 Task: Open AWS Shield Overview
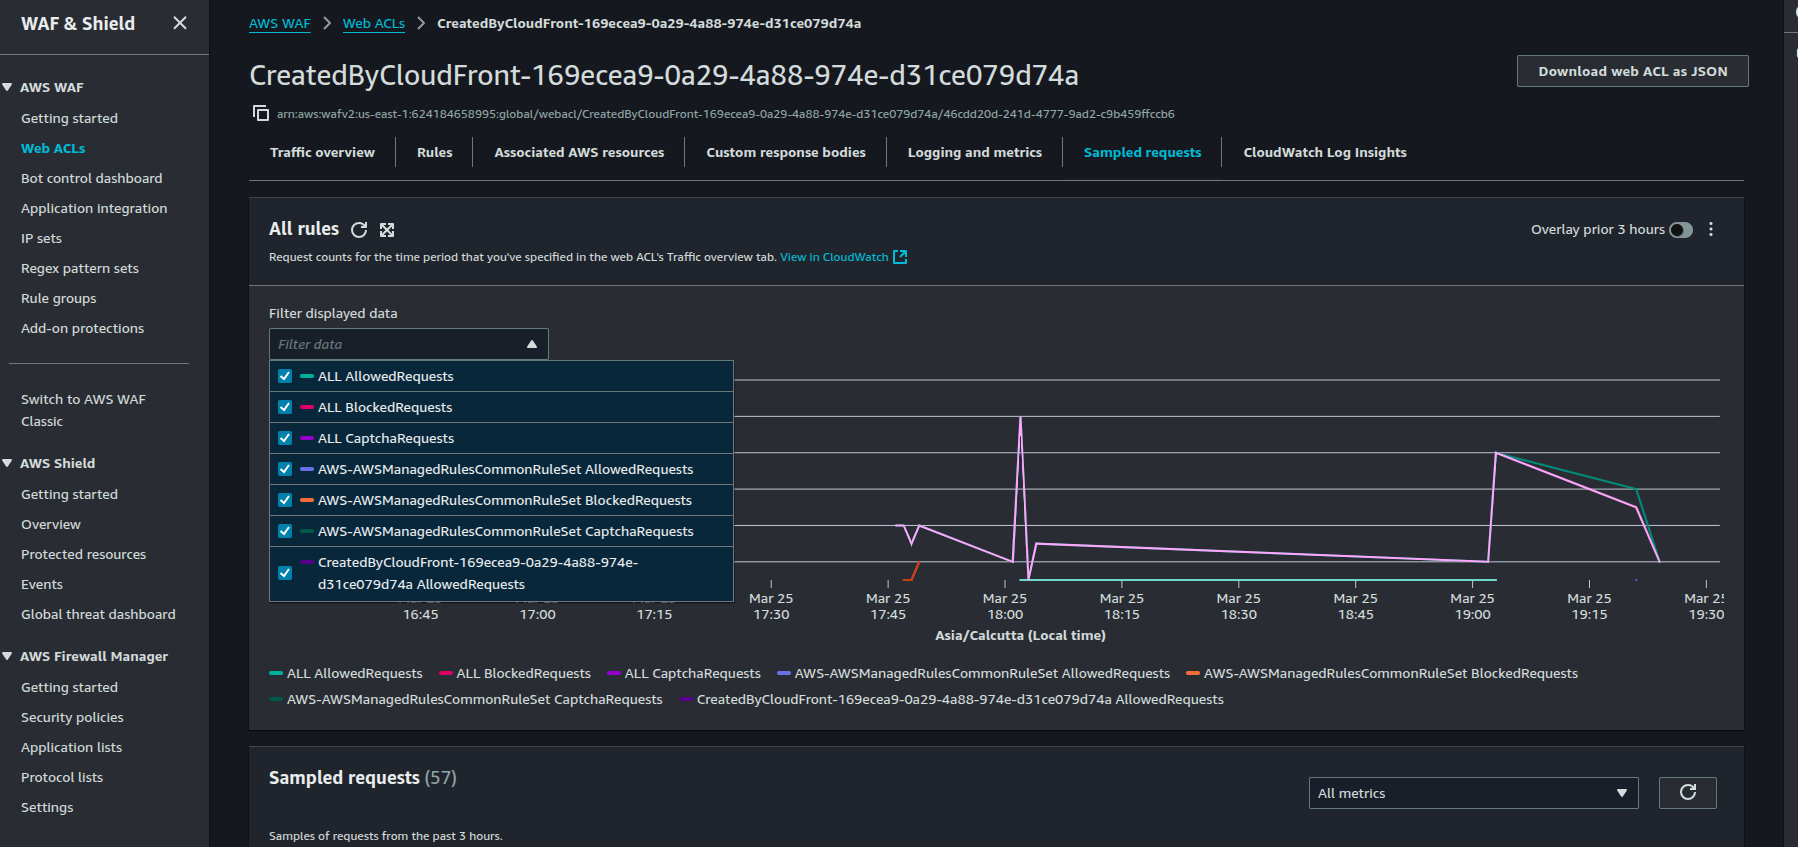point(51,524)
